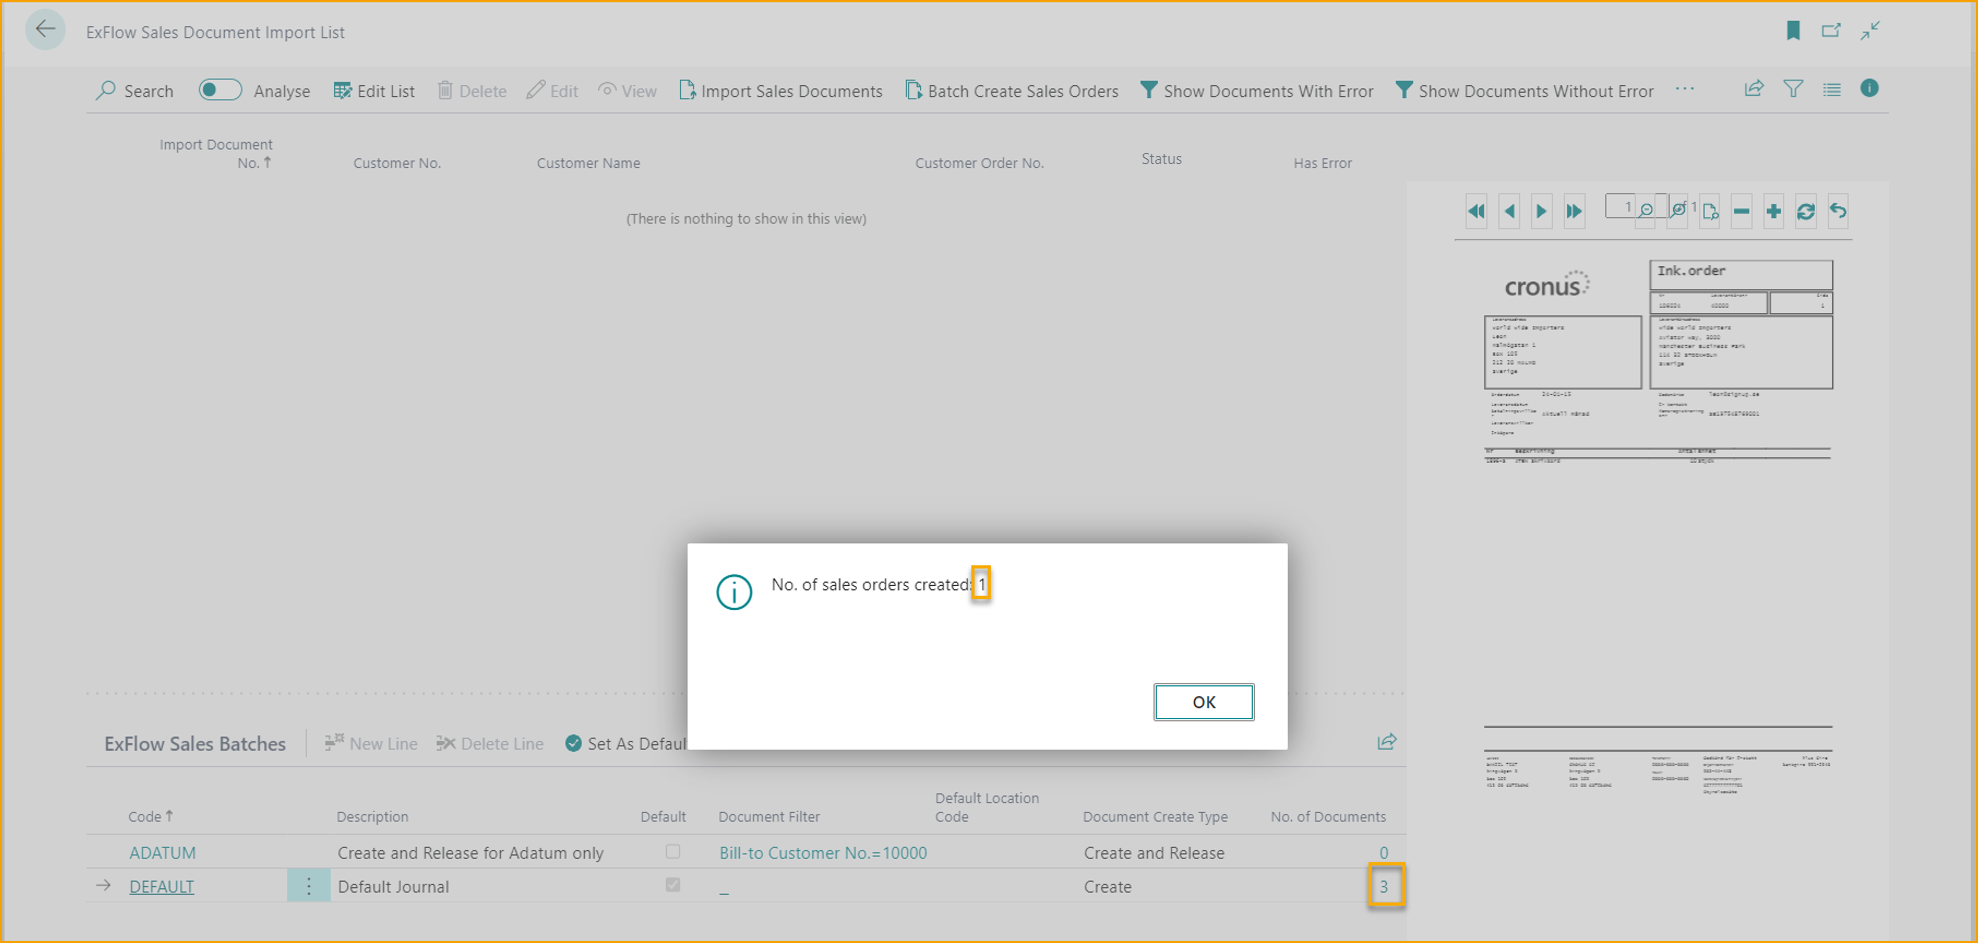Viewport: 1978px width, 943px height.
Task: Go to next page in document preview
Action: pyautogui.click(x=1541, y=211)
